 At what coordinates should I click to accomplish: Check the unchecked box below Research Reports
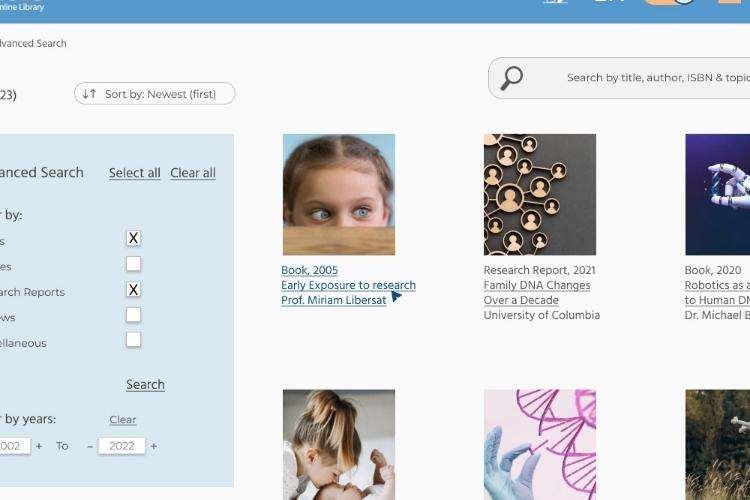[x=133, y=314]
